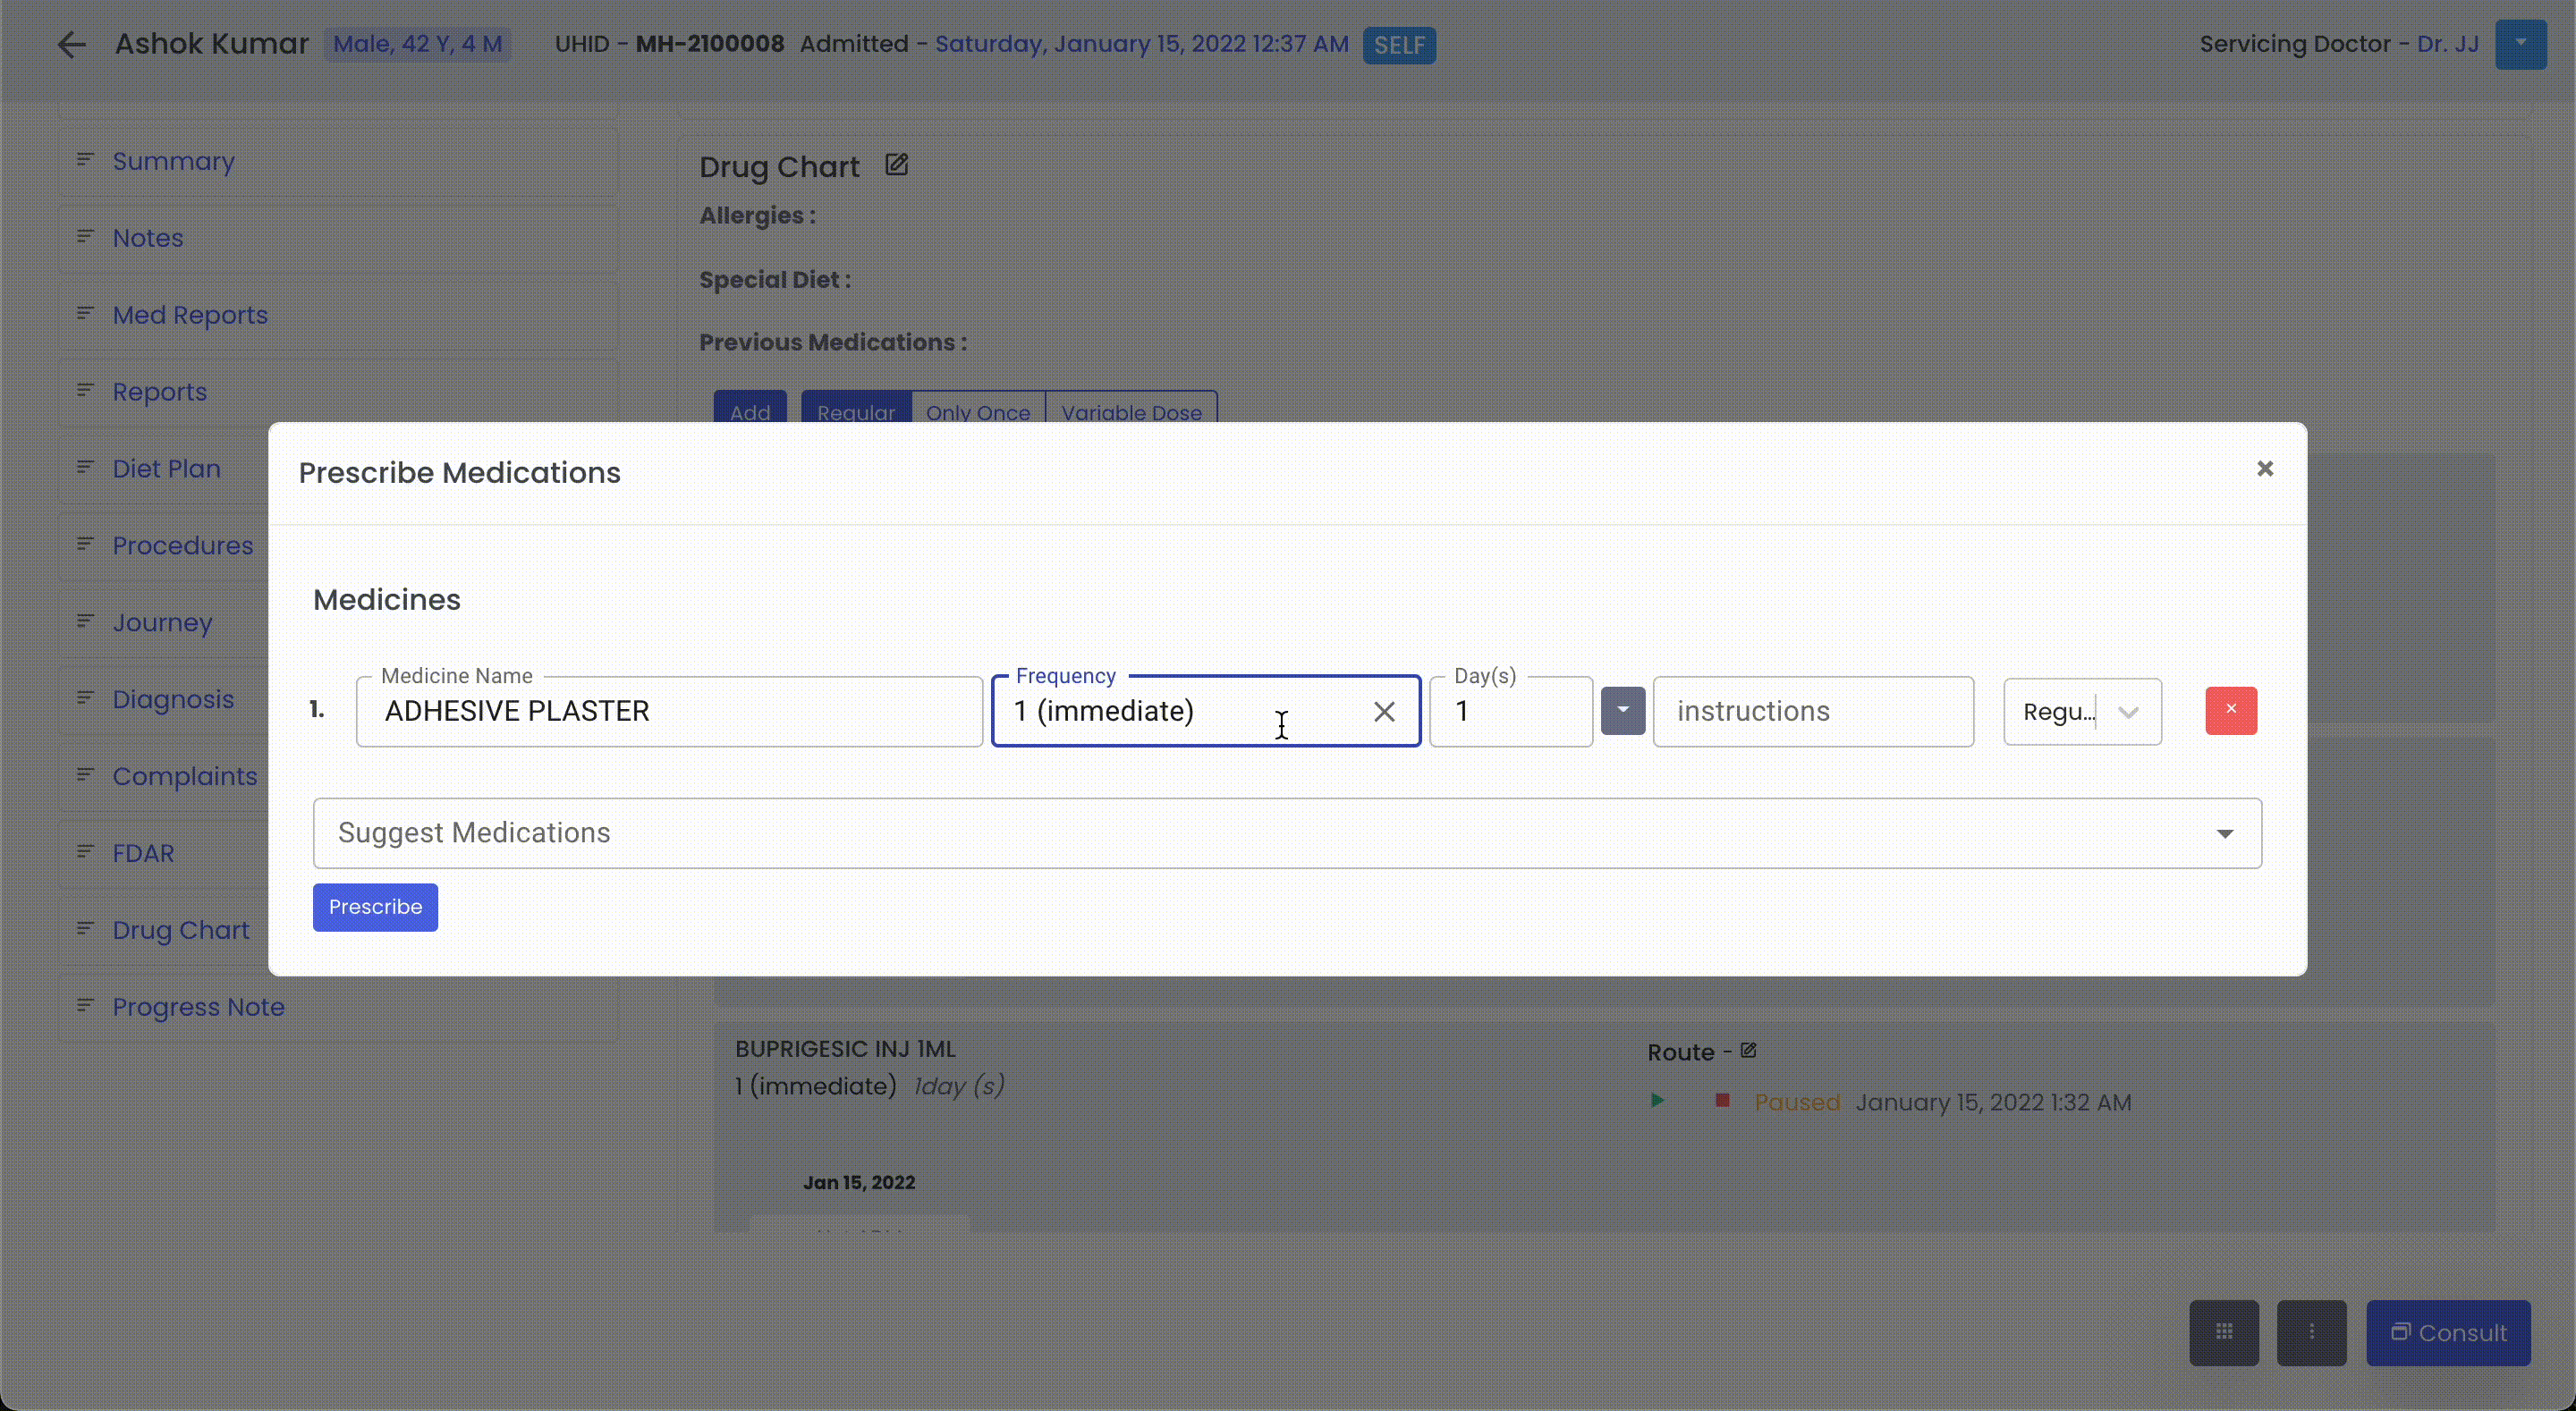Image resolution: width=2576 pixels, height=1411 pixels.
Task: Click the red delete medication row icon
Action: click(2230, 711)
